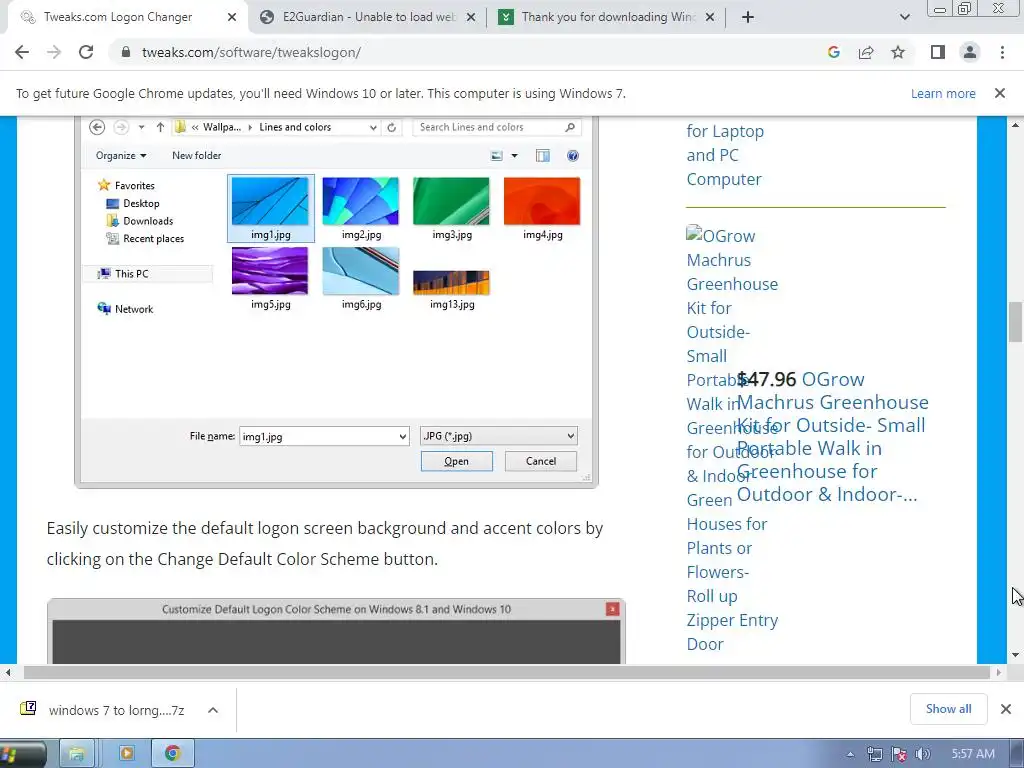Go back using Chrome's back arrow
Viewport: 1024px width, 768px height.
click(22, 52)
